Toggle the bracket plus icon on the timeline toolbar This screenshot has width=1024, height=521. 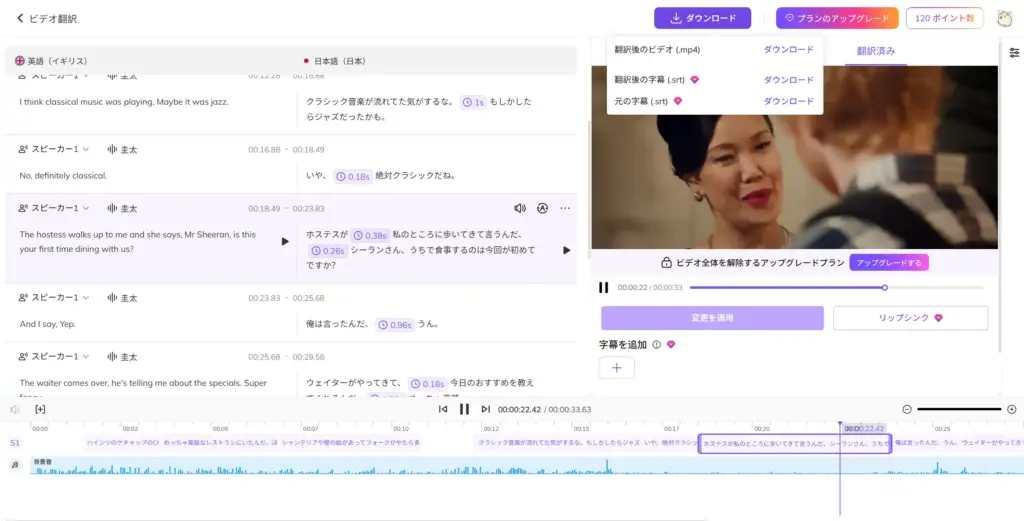pos(40,409)
